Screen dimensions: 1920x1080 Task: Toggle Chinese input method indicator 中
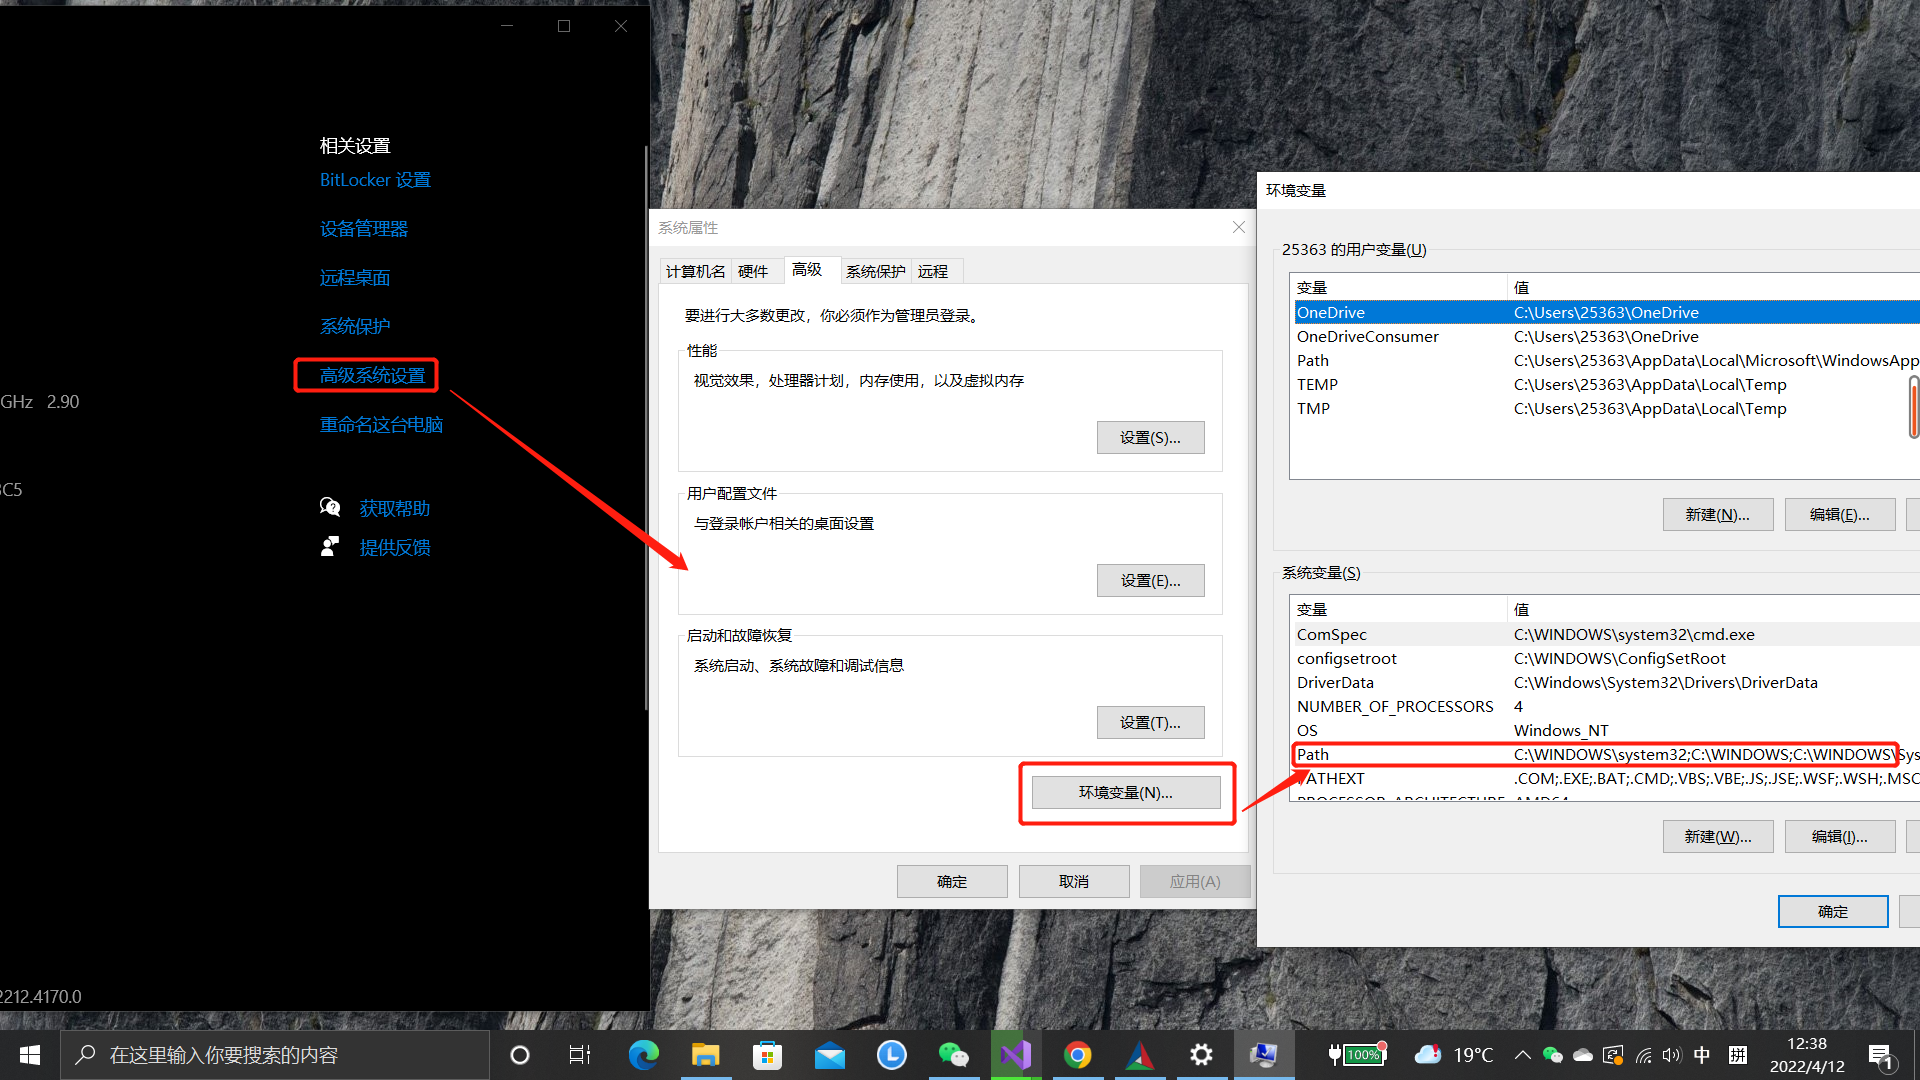pyautogui.click(x=1702, y=1055)
